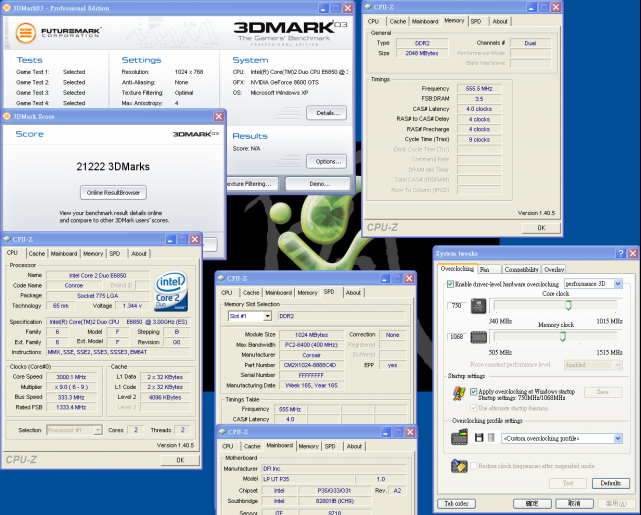Click the overclocking profile chip icon

pyautogui.click(x=459, y=437)
